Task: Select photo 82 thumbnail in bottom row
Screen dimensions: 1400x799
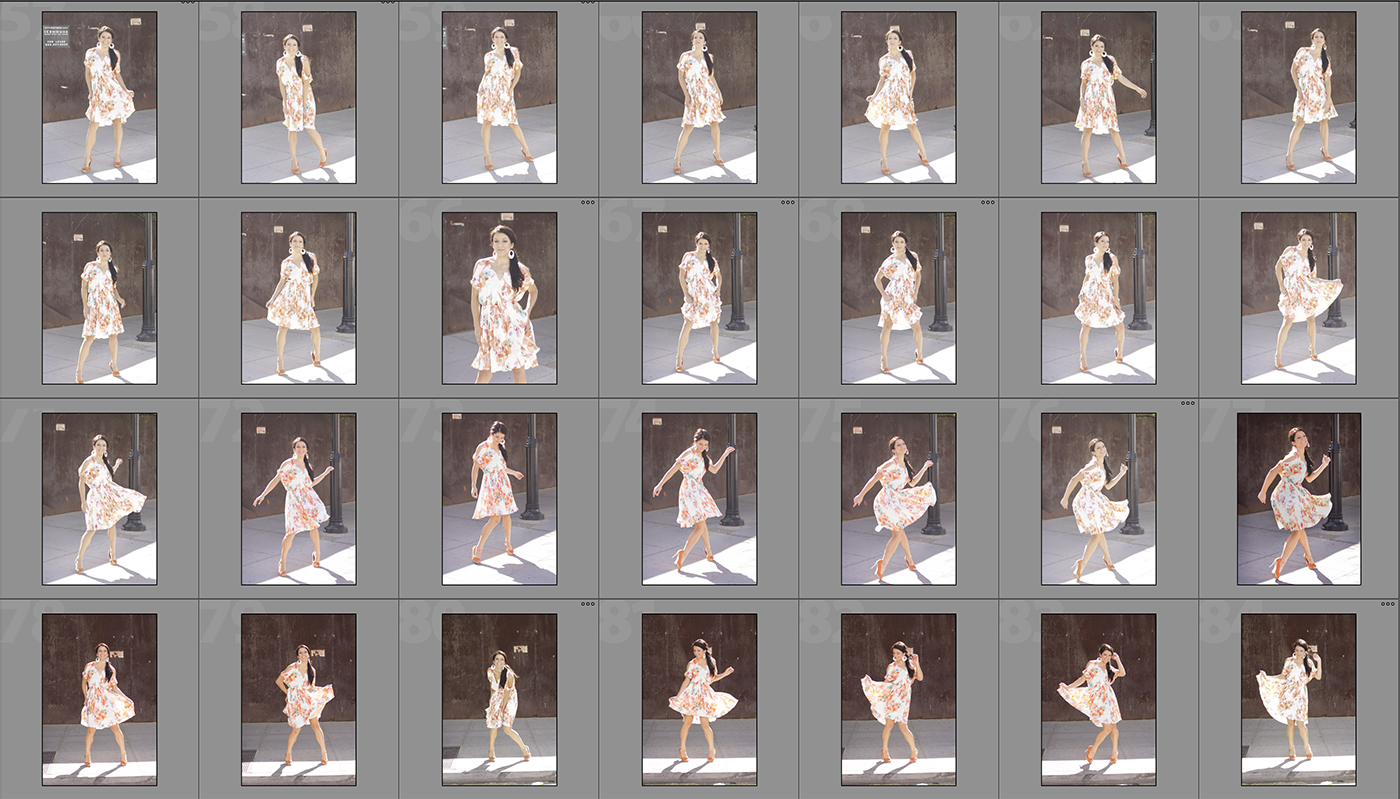Action: [898, 699]
